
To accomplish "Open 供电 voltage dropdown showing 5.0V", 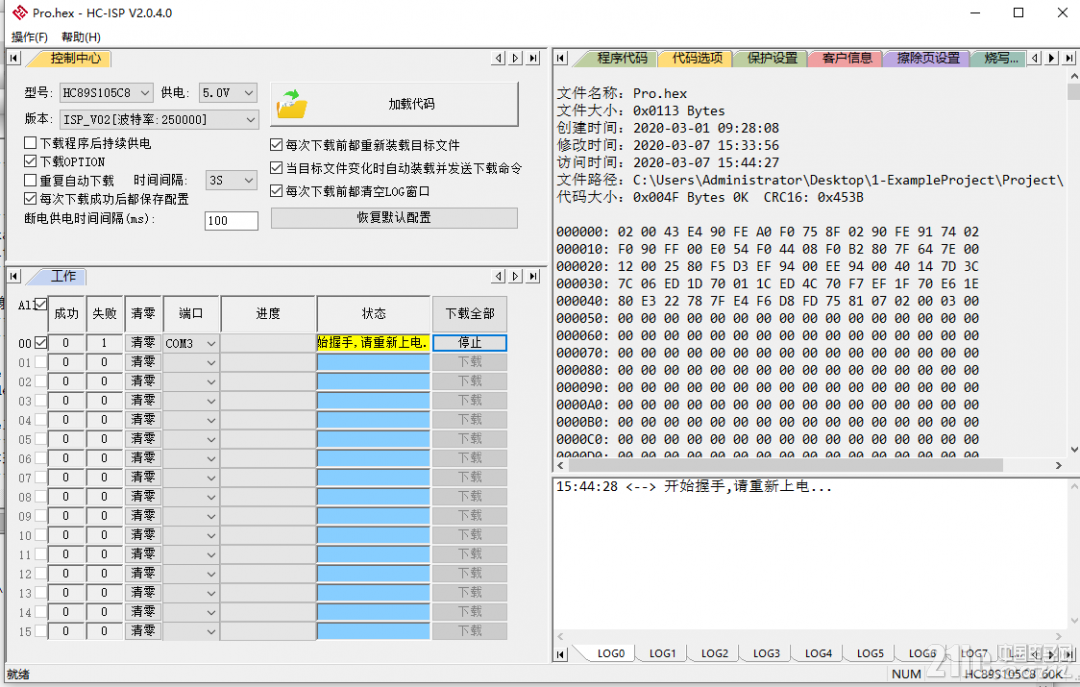I will (x=228, y=92).
